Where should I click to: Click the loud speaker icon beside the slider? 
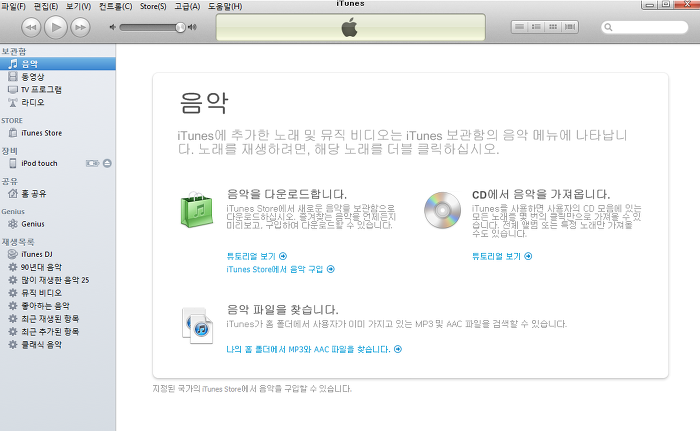click(x=192, y=27)
